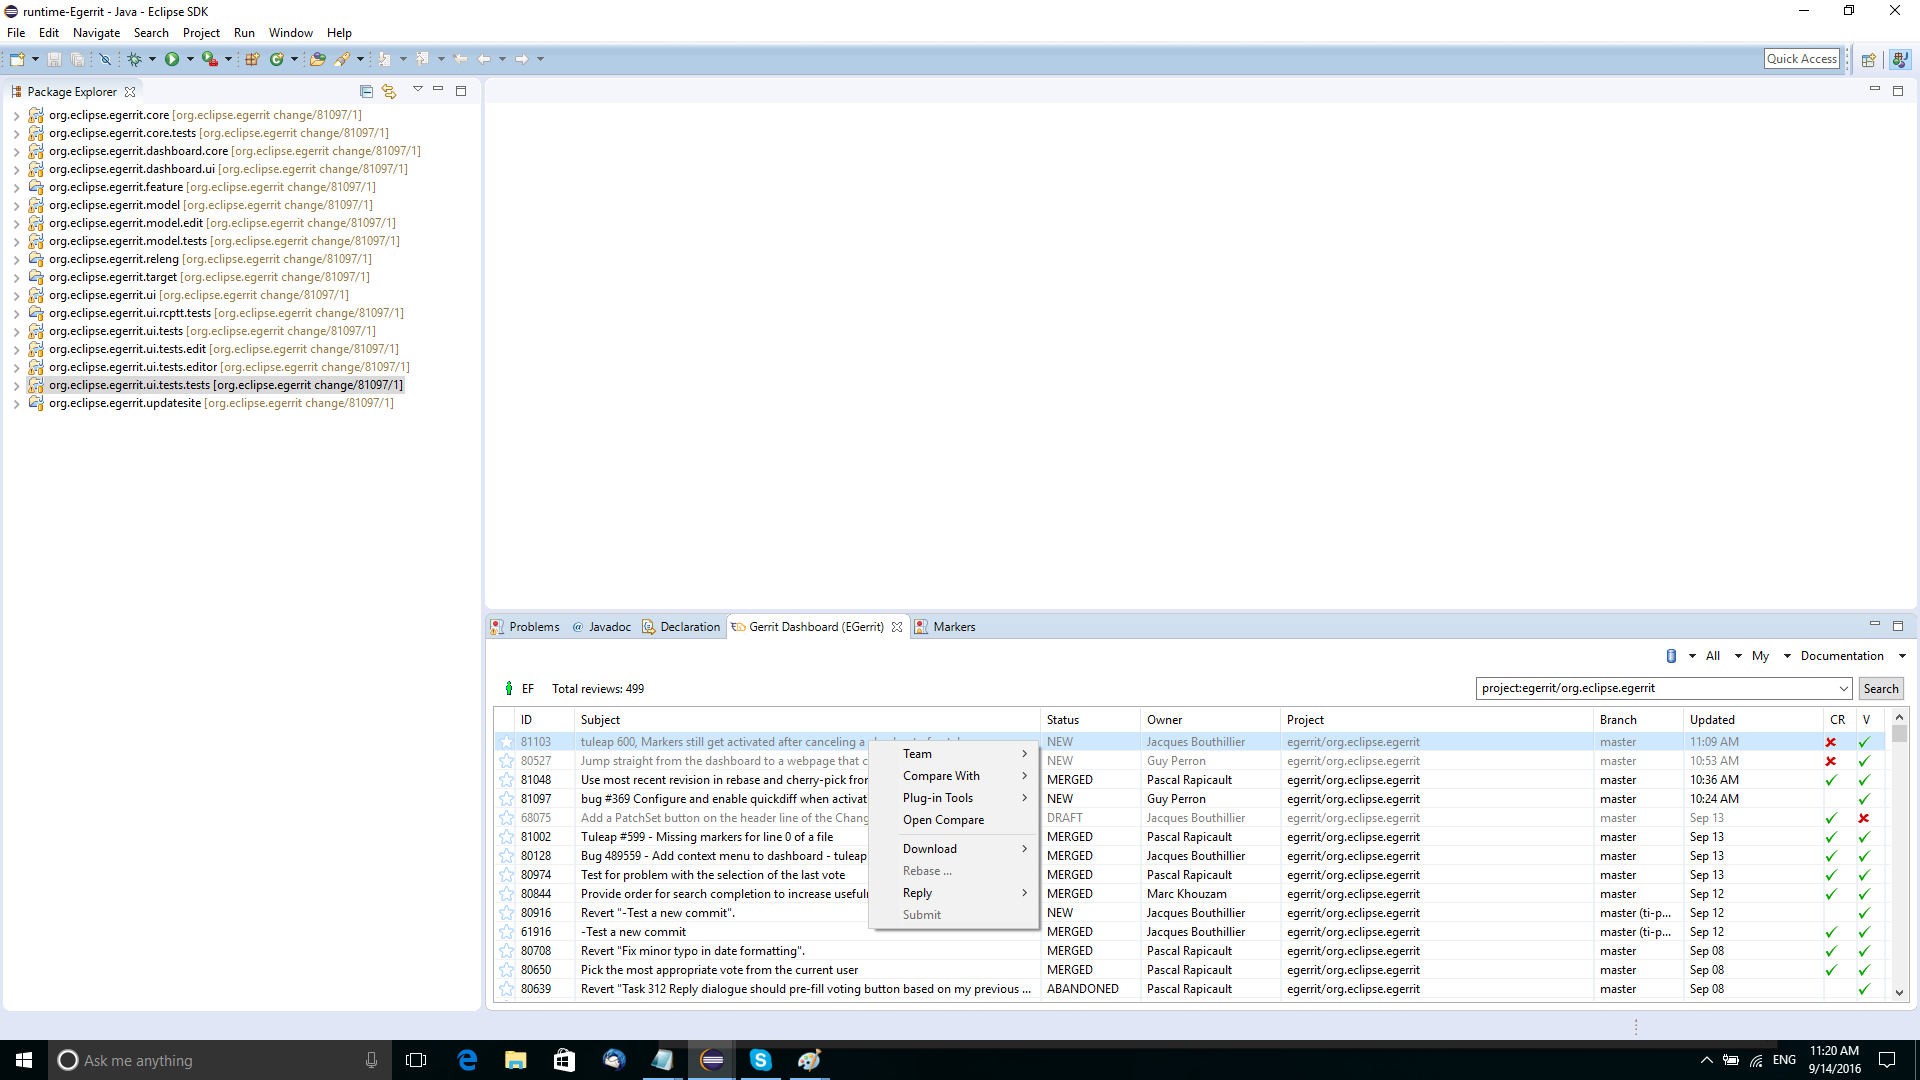Click the Open Perspective icon

[x=1868, y=59]
